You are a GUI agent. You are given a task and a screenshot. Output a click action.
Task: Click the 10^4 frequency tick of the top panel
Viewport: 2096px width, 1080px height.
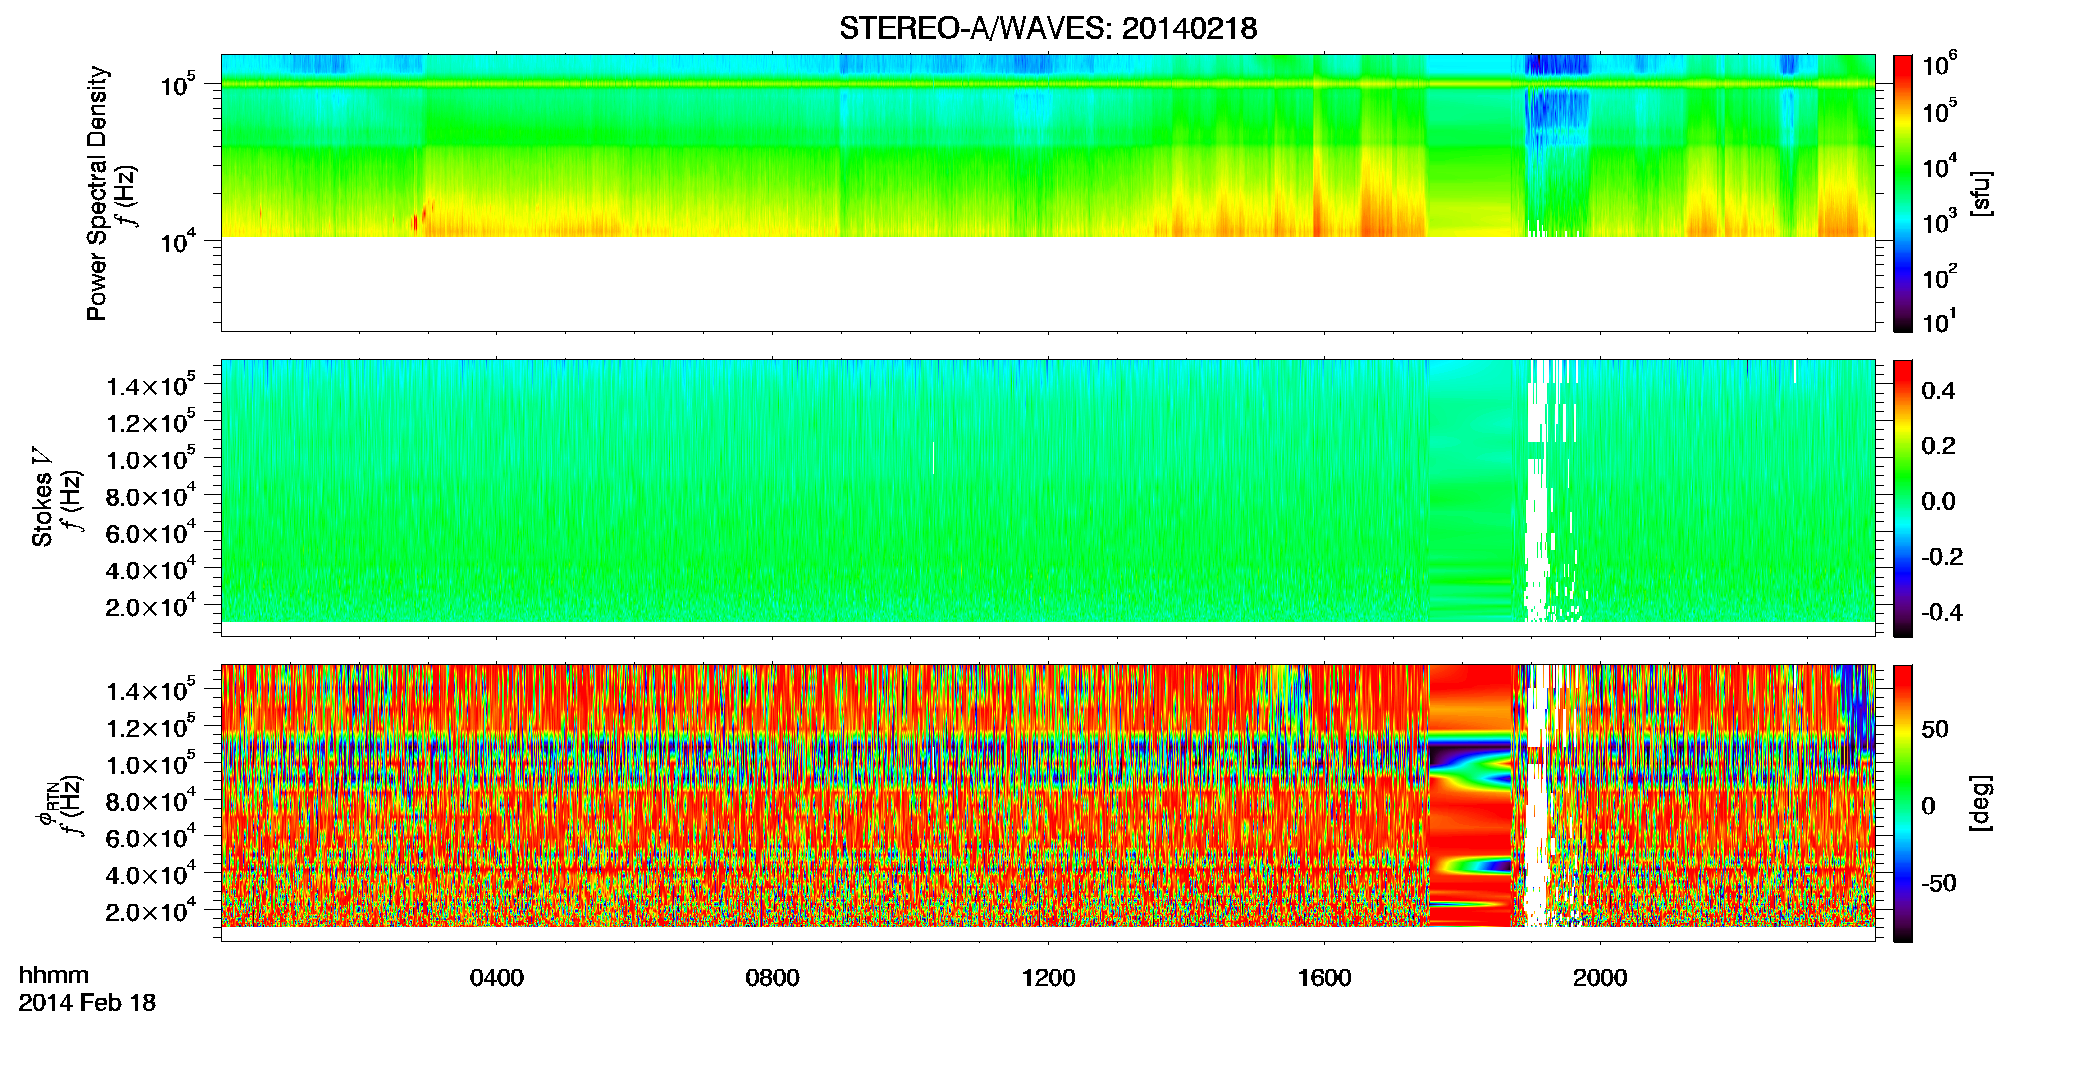178,241
